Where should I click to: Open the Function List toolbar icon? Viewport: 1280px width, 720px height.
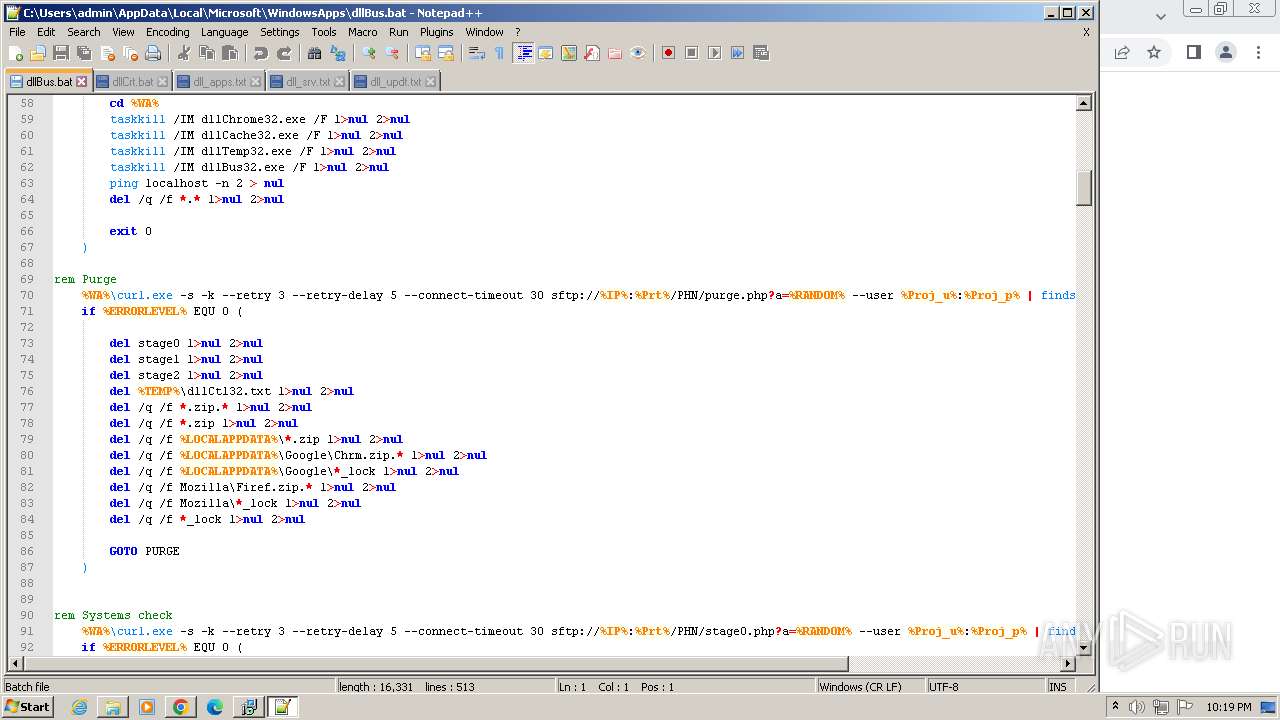click(x=592, y=53)
